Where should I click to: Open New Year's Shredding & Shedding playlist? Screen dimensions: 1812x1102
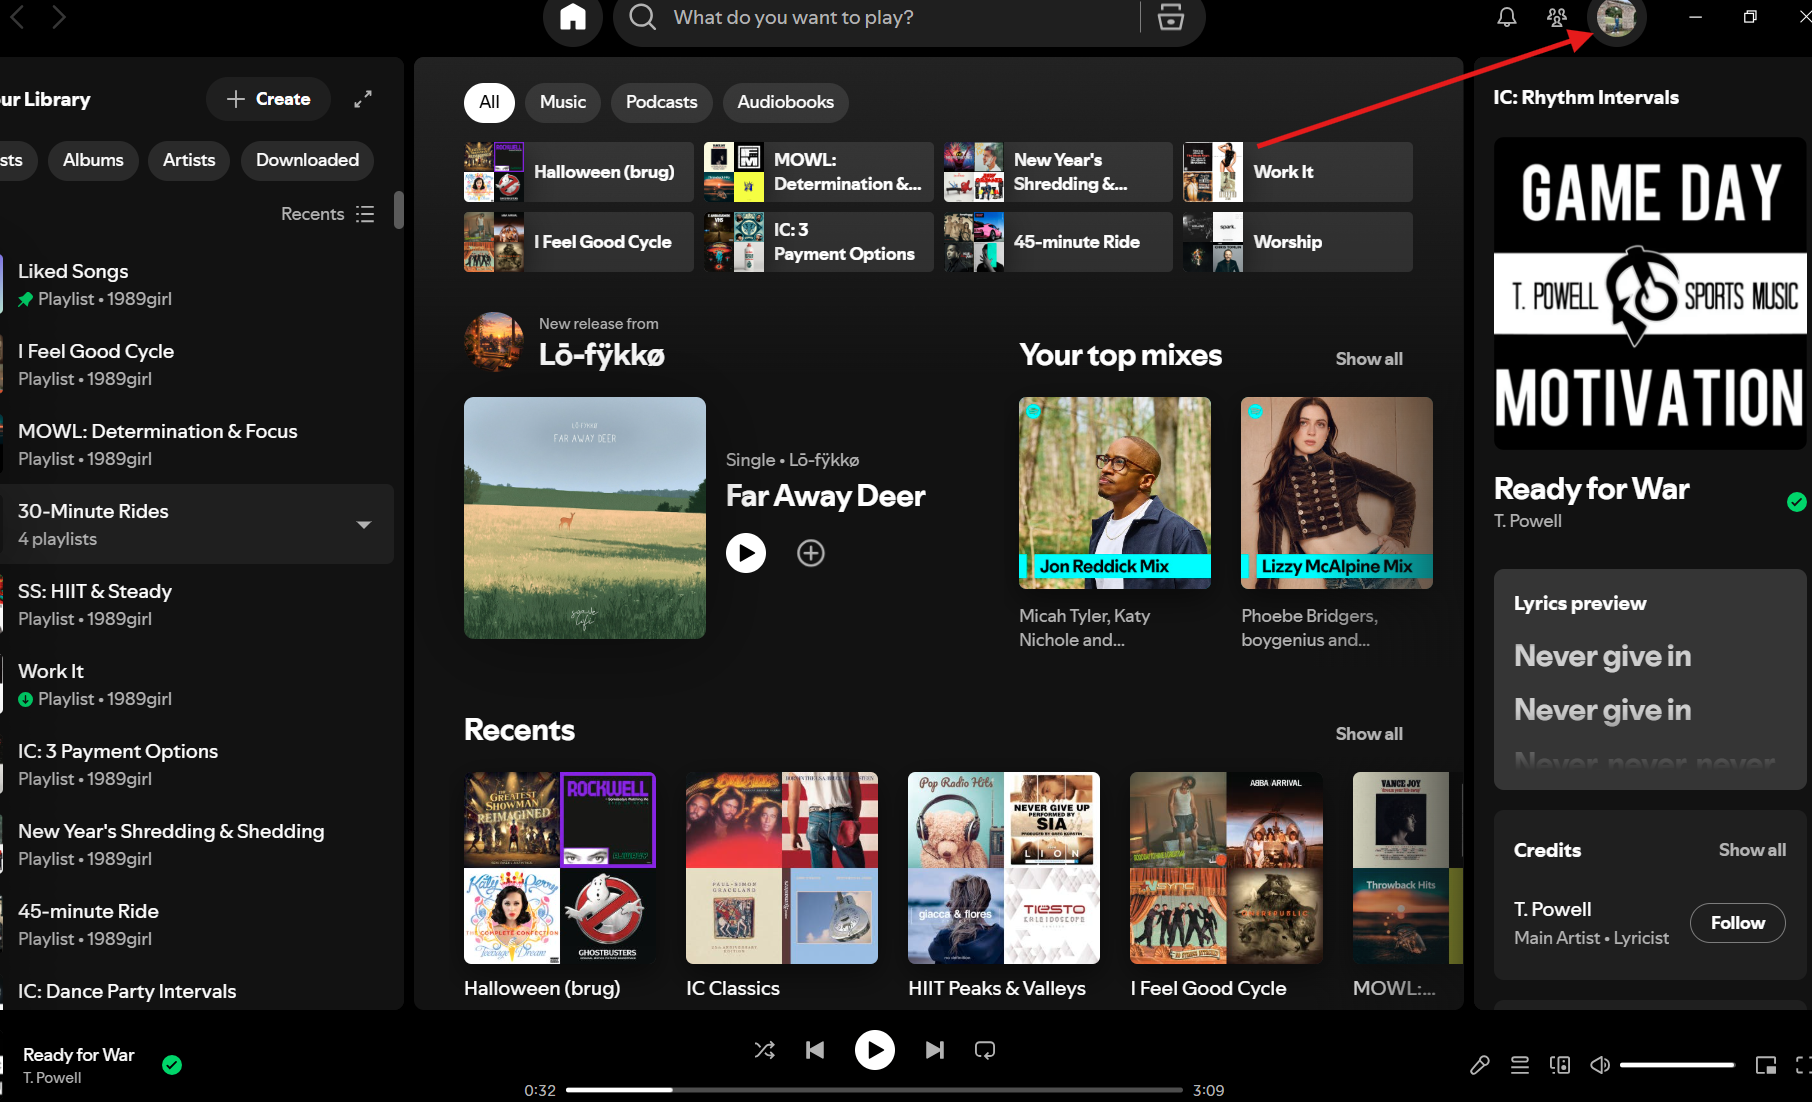(x=196, y=845)
